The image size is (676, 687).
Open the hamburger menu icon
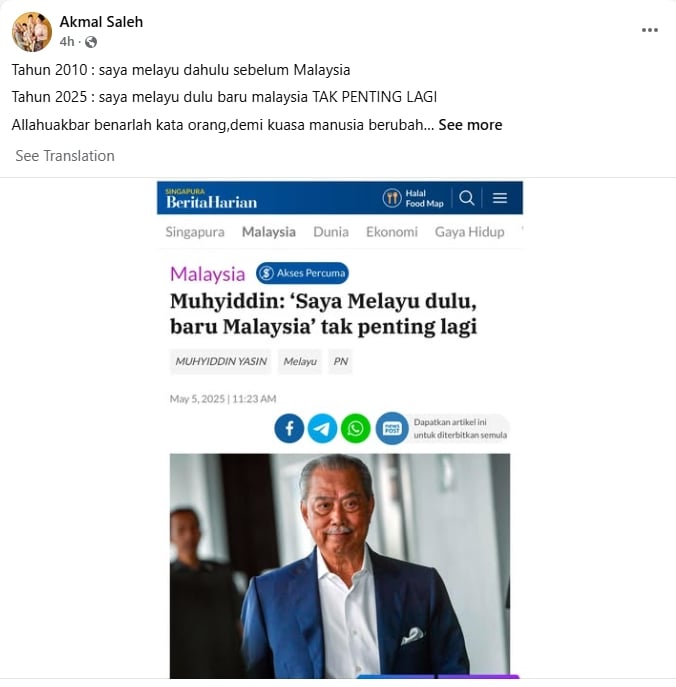point(500,198)
